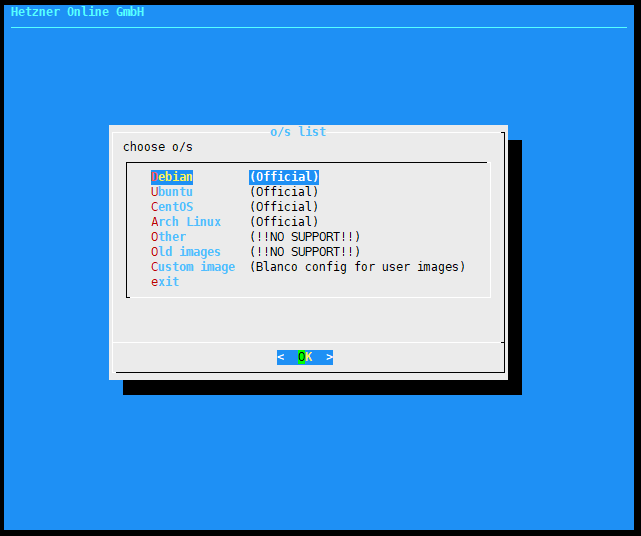The height and width of the screenshot is (536, 641).
Task: Click the Blanco config for user images text
Action: click(357, 267)
